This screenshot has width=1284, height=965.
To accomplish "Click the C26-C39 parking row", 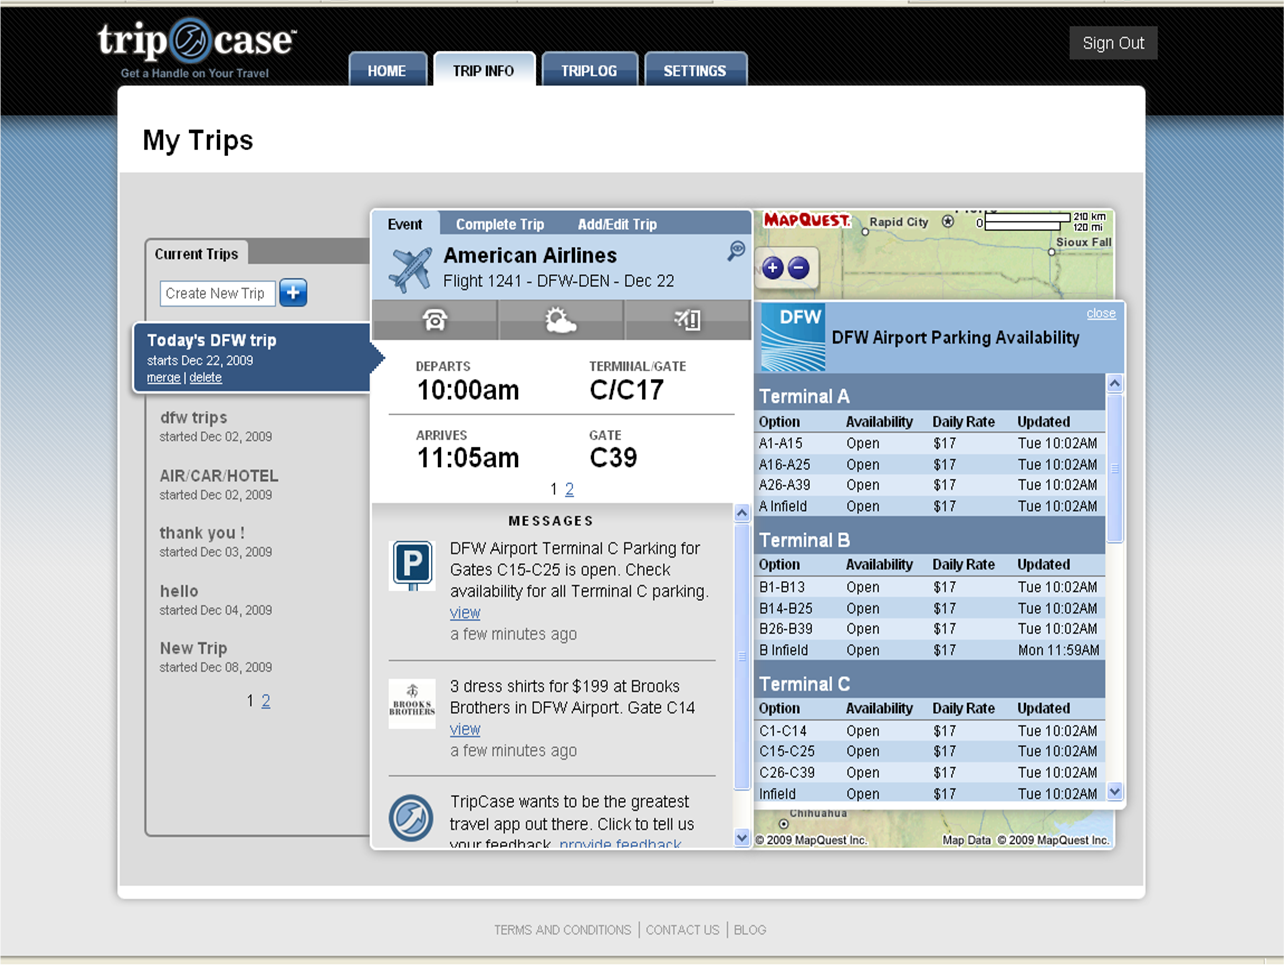I will (x=930, y=772).
